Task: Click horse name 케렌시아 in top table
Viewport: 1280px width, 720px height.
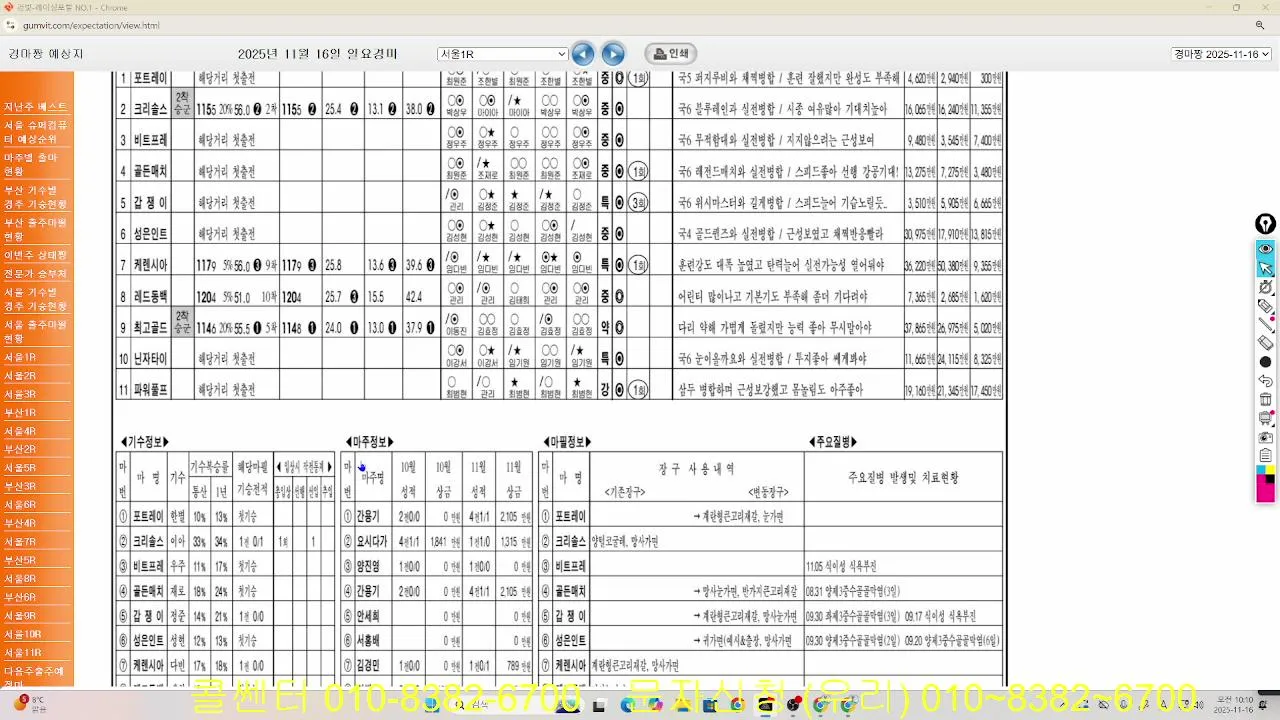Action: click(x=150, y=265)
